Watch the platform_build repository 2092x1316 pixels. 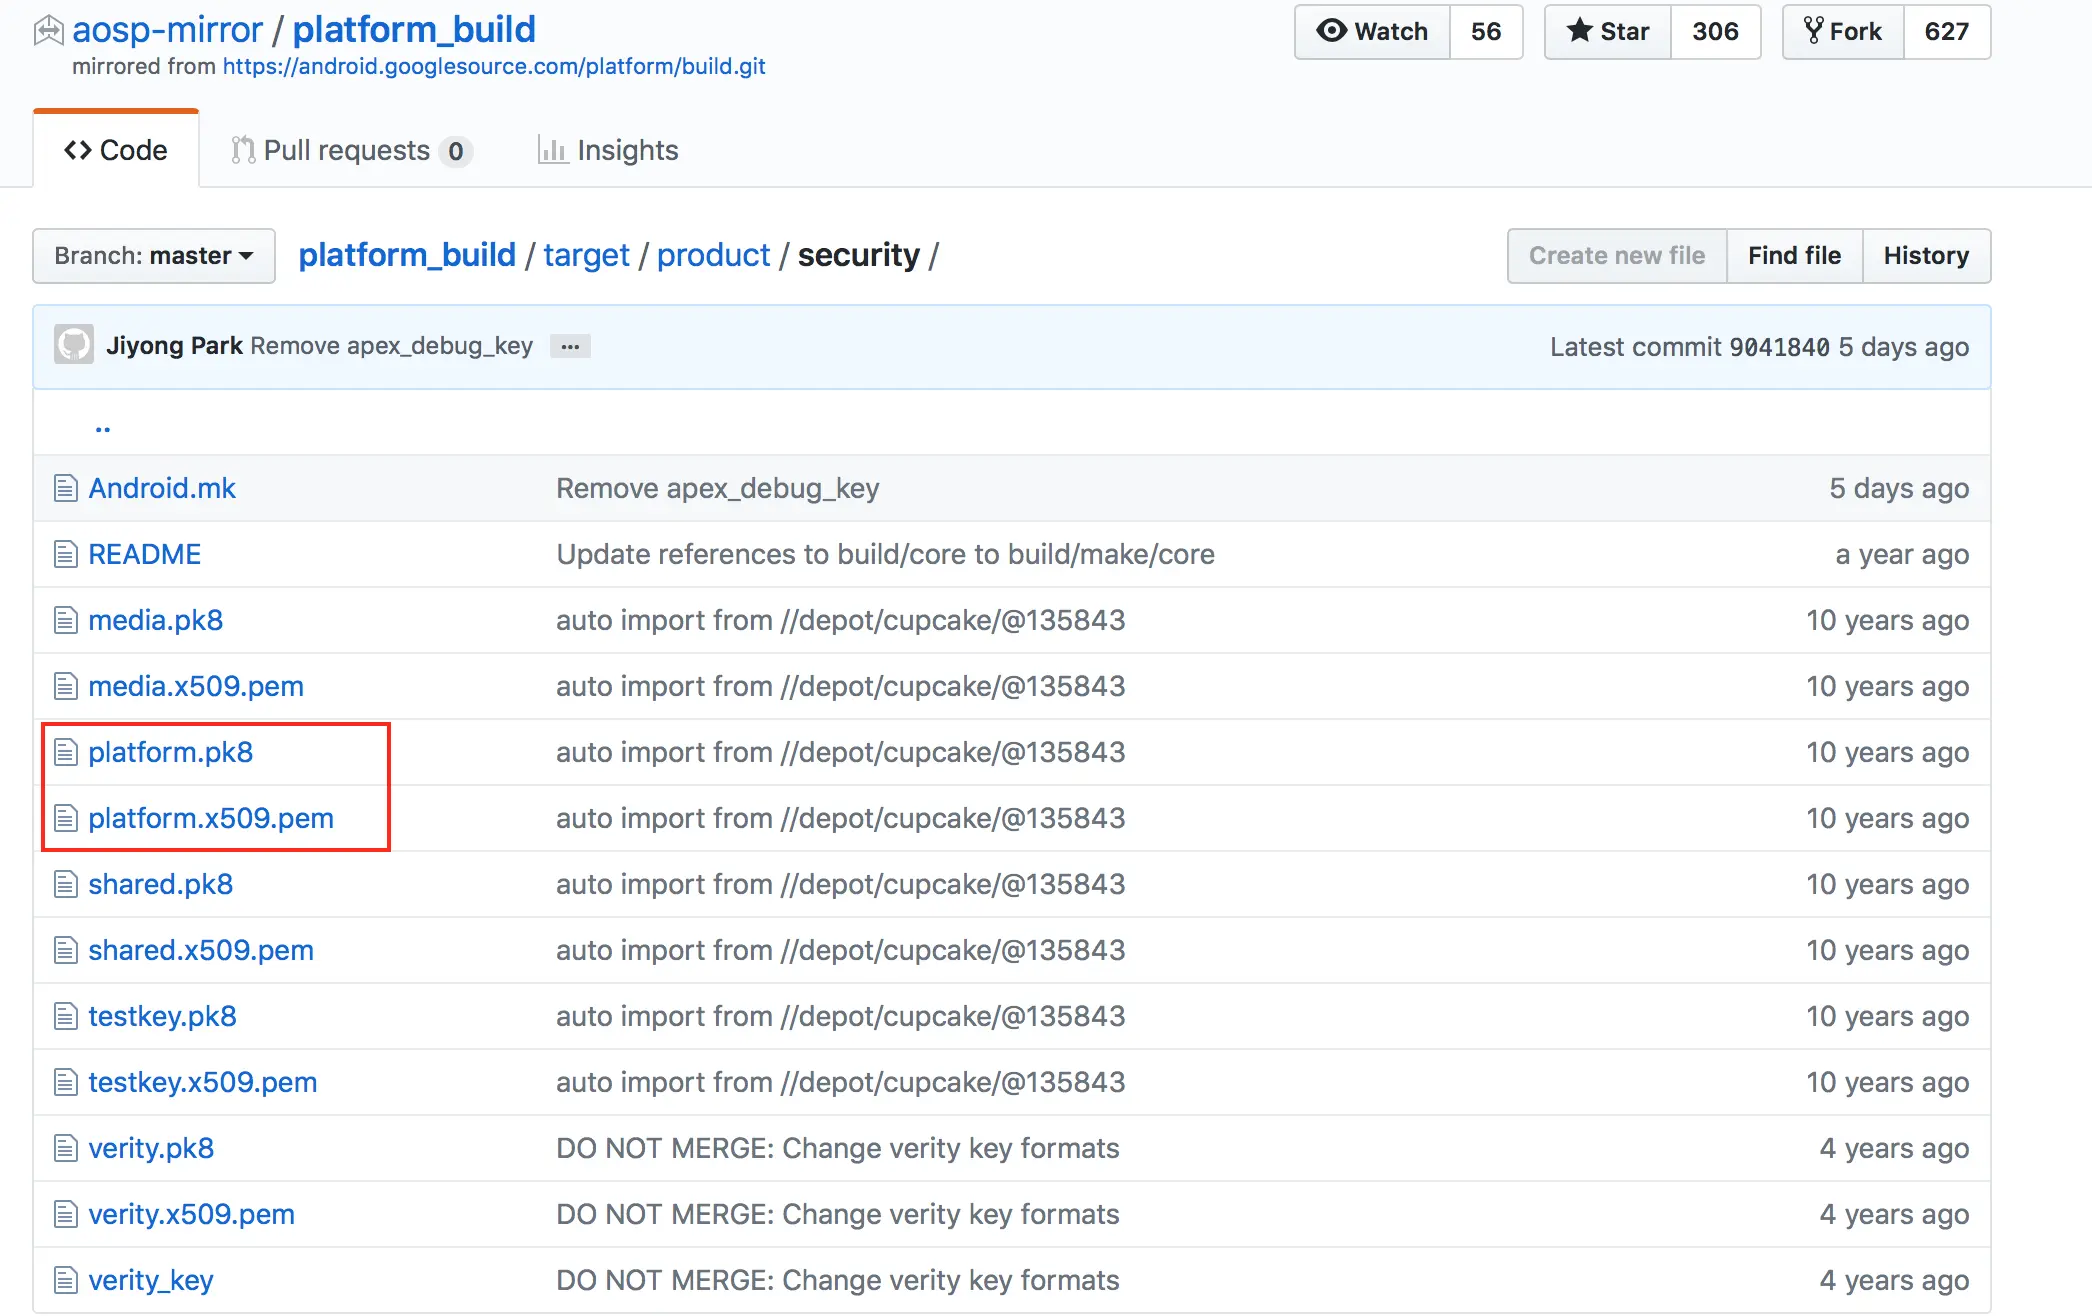pyautogui.click(x=1371, y=31)
